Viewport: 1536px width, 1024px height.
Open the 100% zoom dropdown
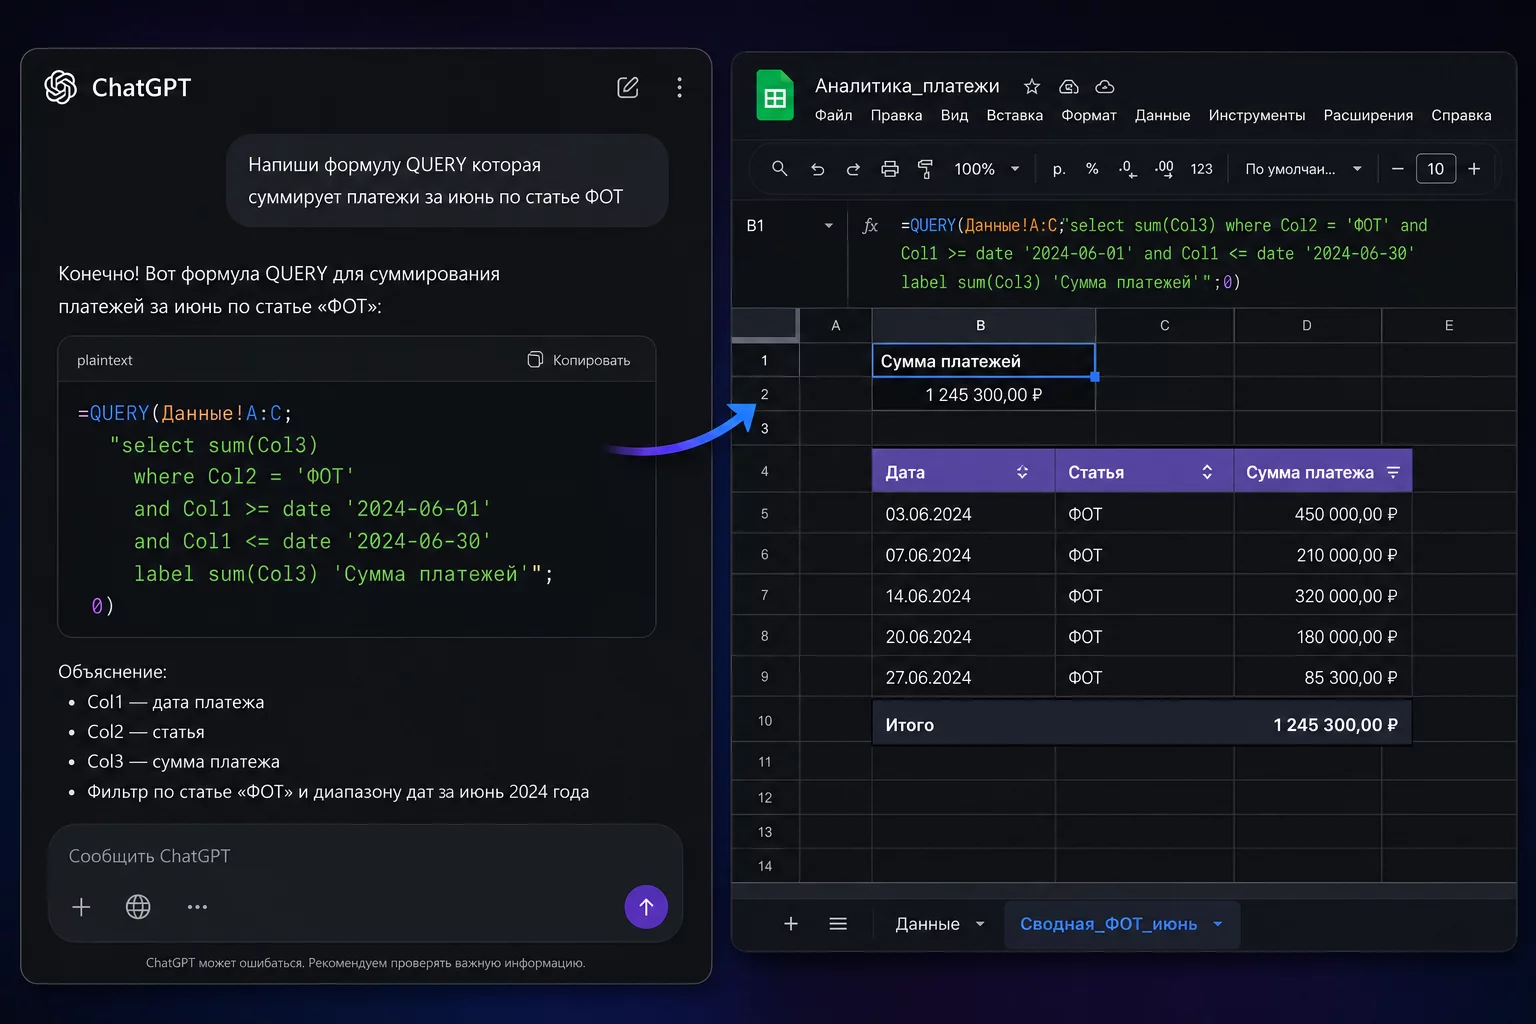(x=986, y=169)
